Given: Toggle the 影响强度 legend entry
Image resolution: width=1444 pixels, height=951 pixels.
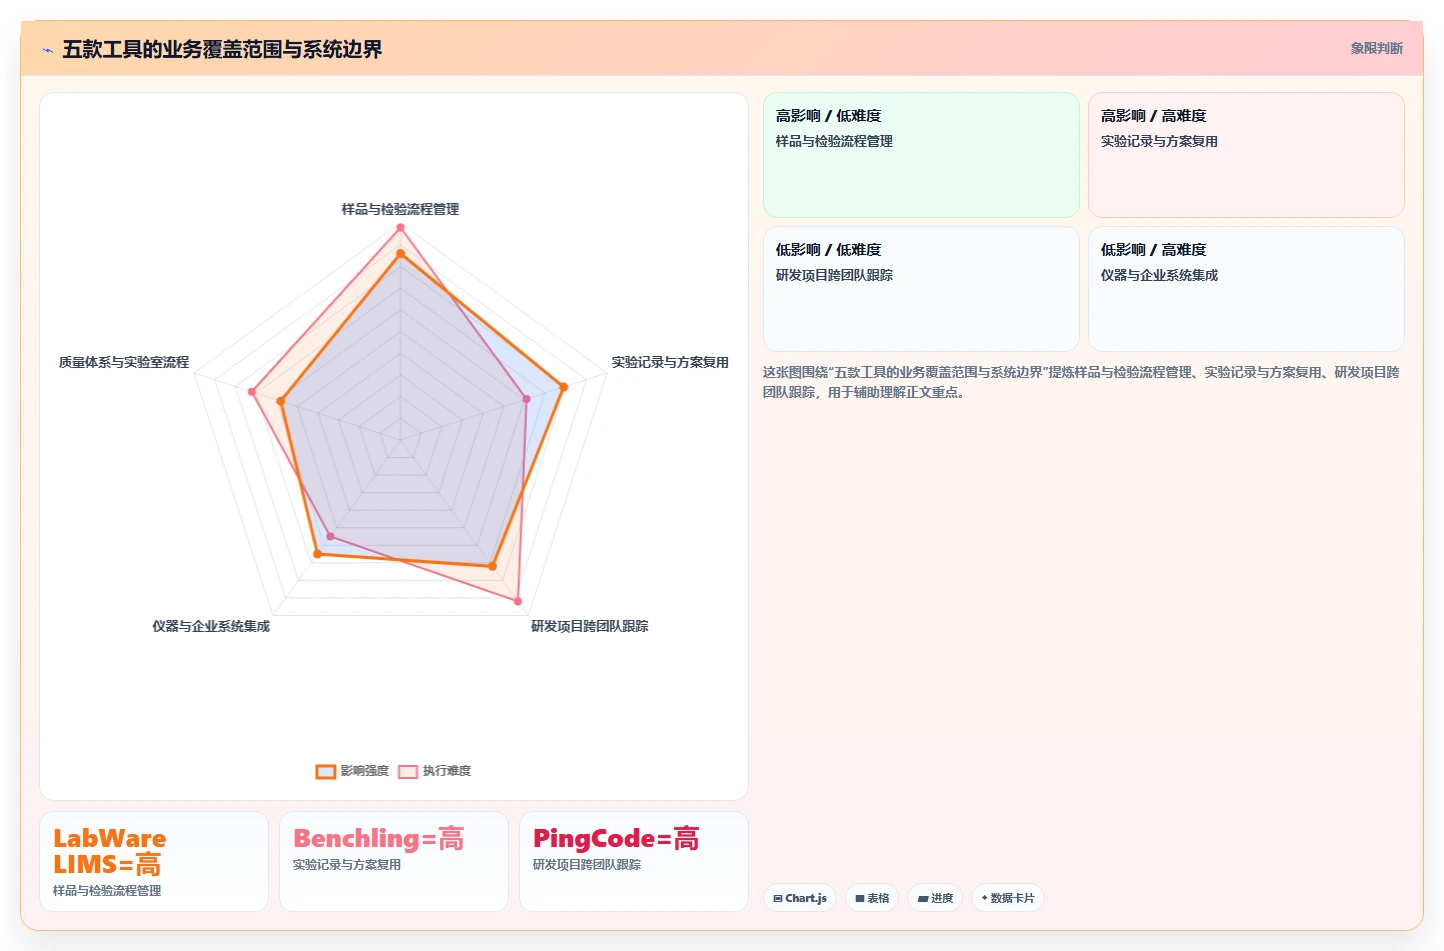Looking at the screenshot, I should point(352,771).
